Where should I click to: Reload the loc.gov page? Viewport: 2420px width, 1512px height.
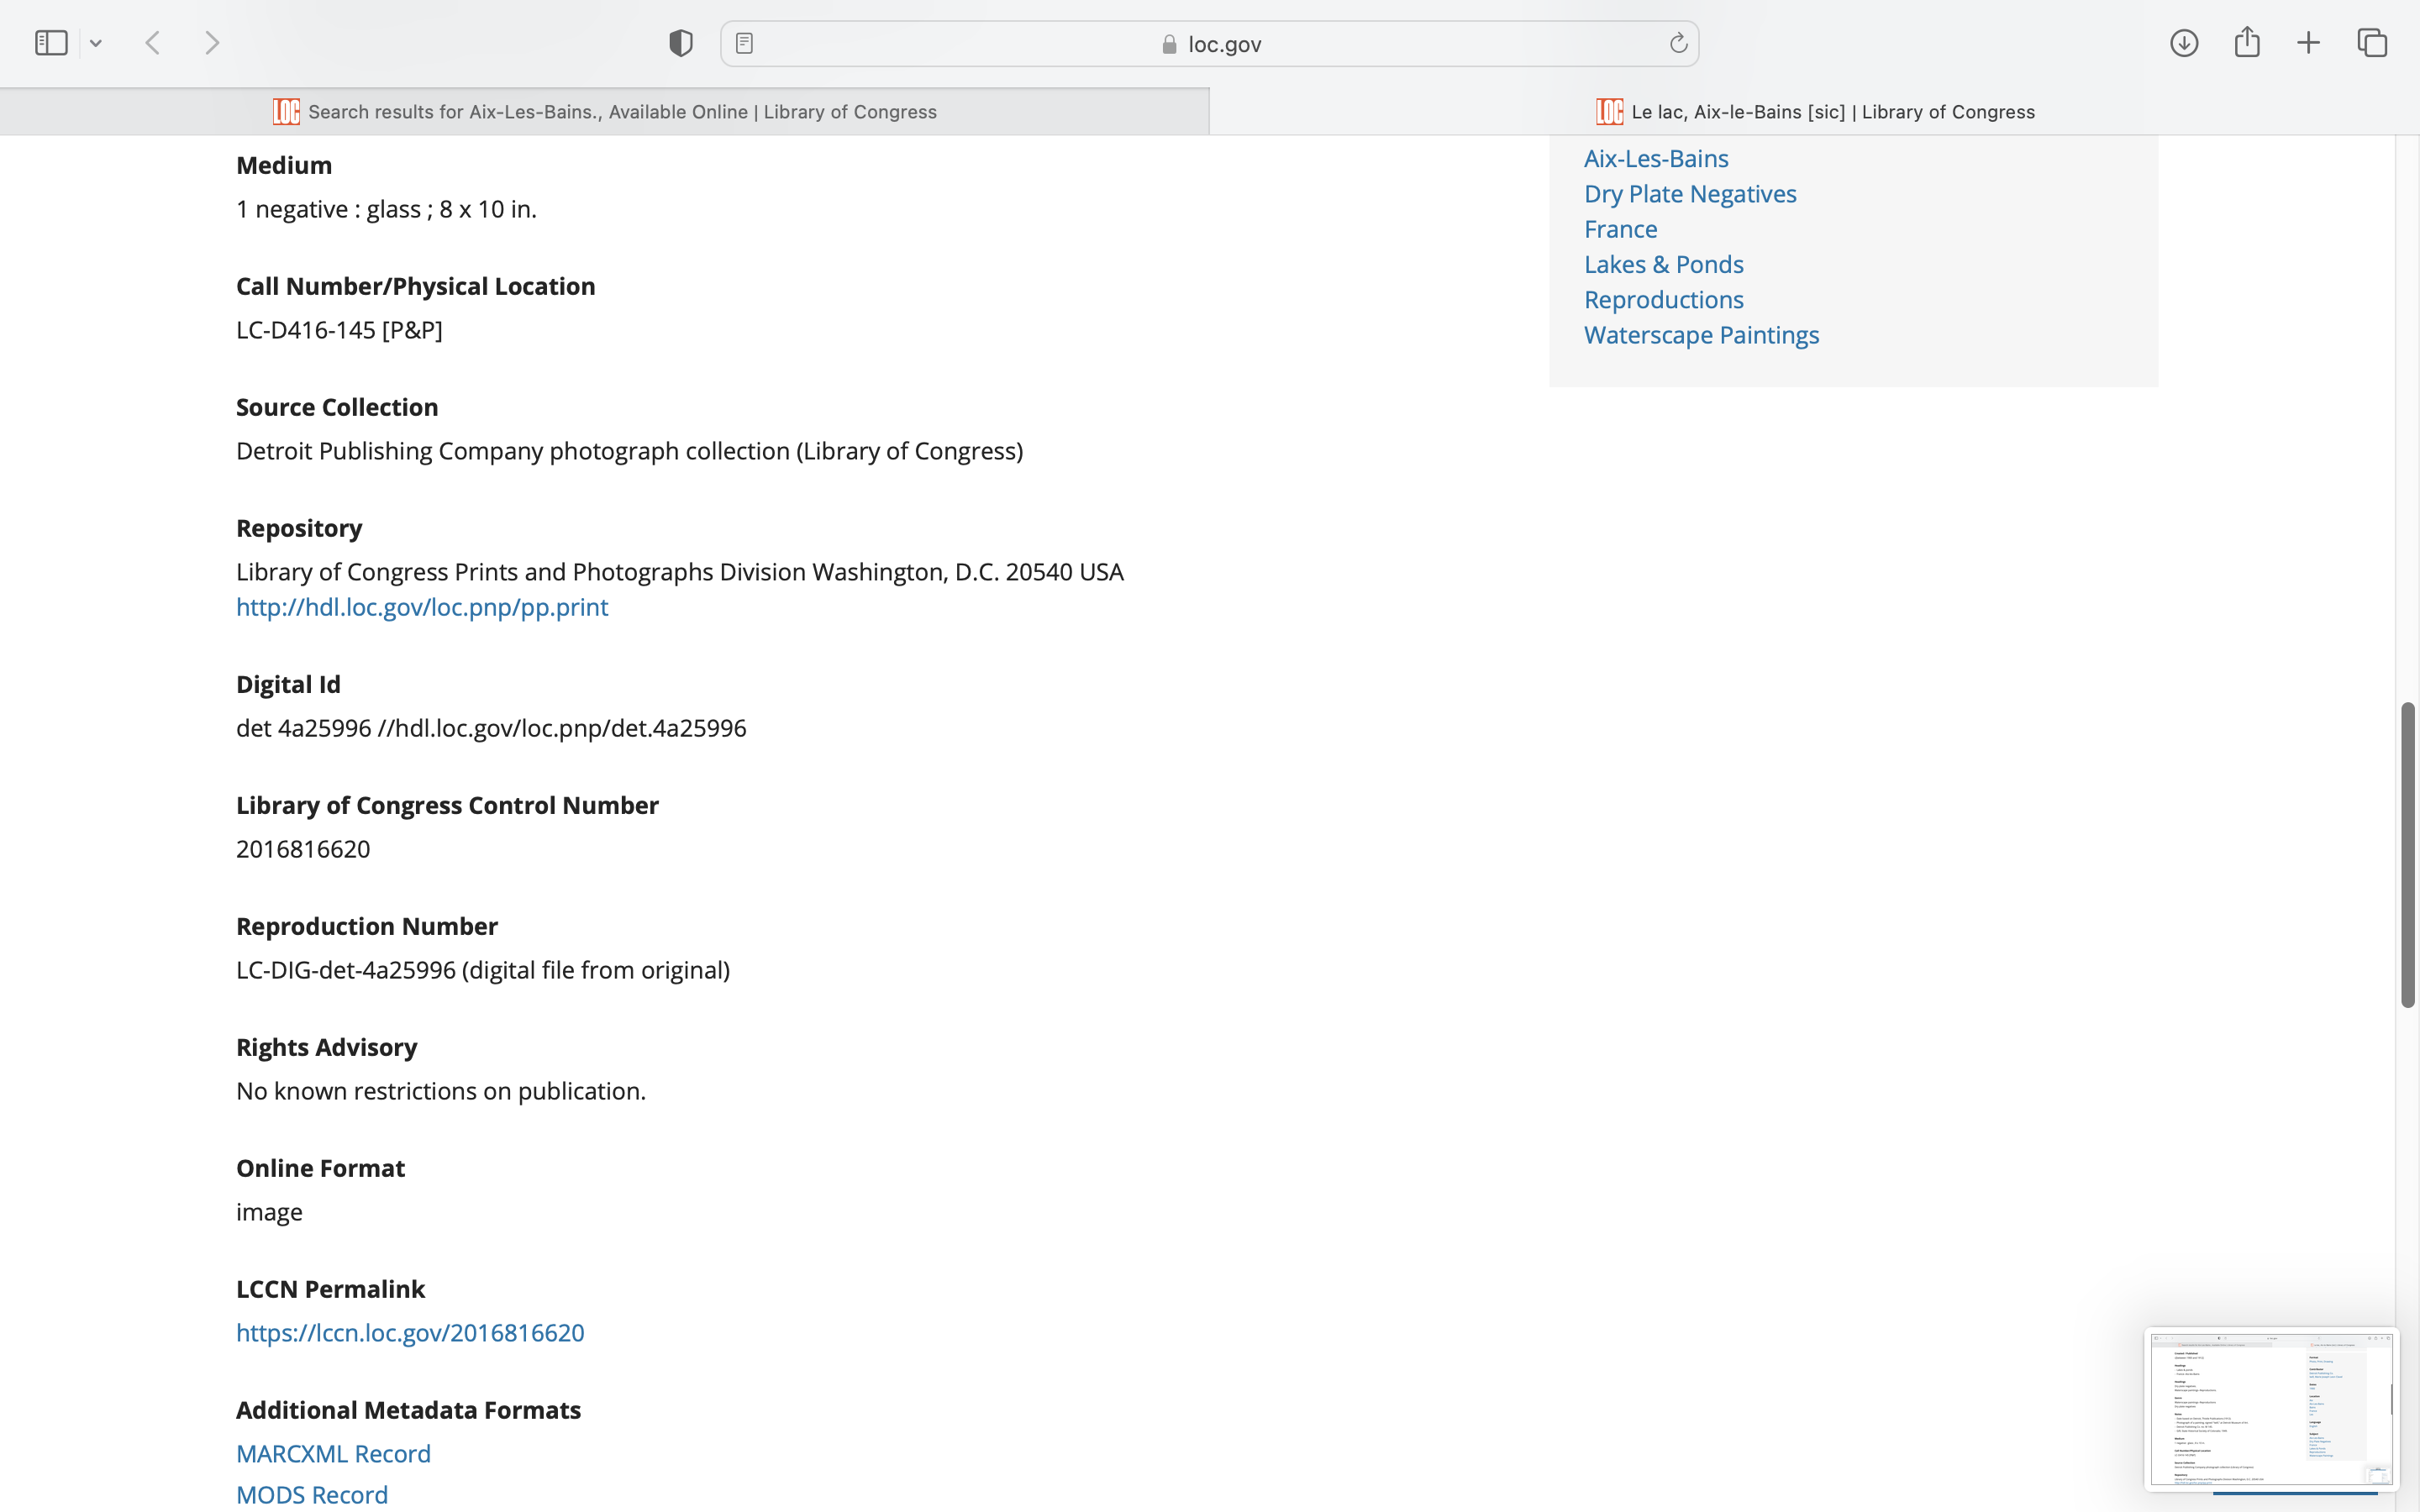click(1678, 43)
